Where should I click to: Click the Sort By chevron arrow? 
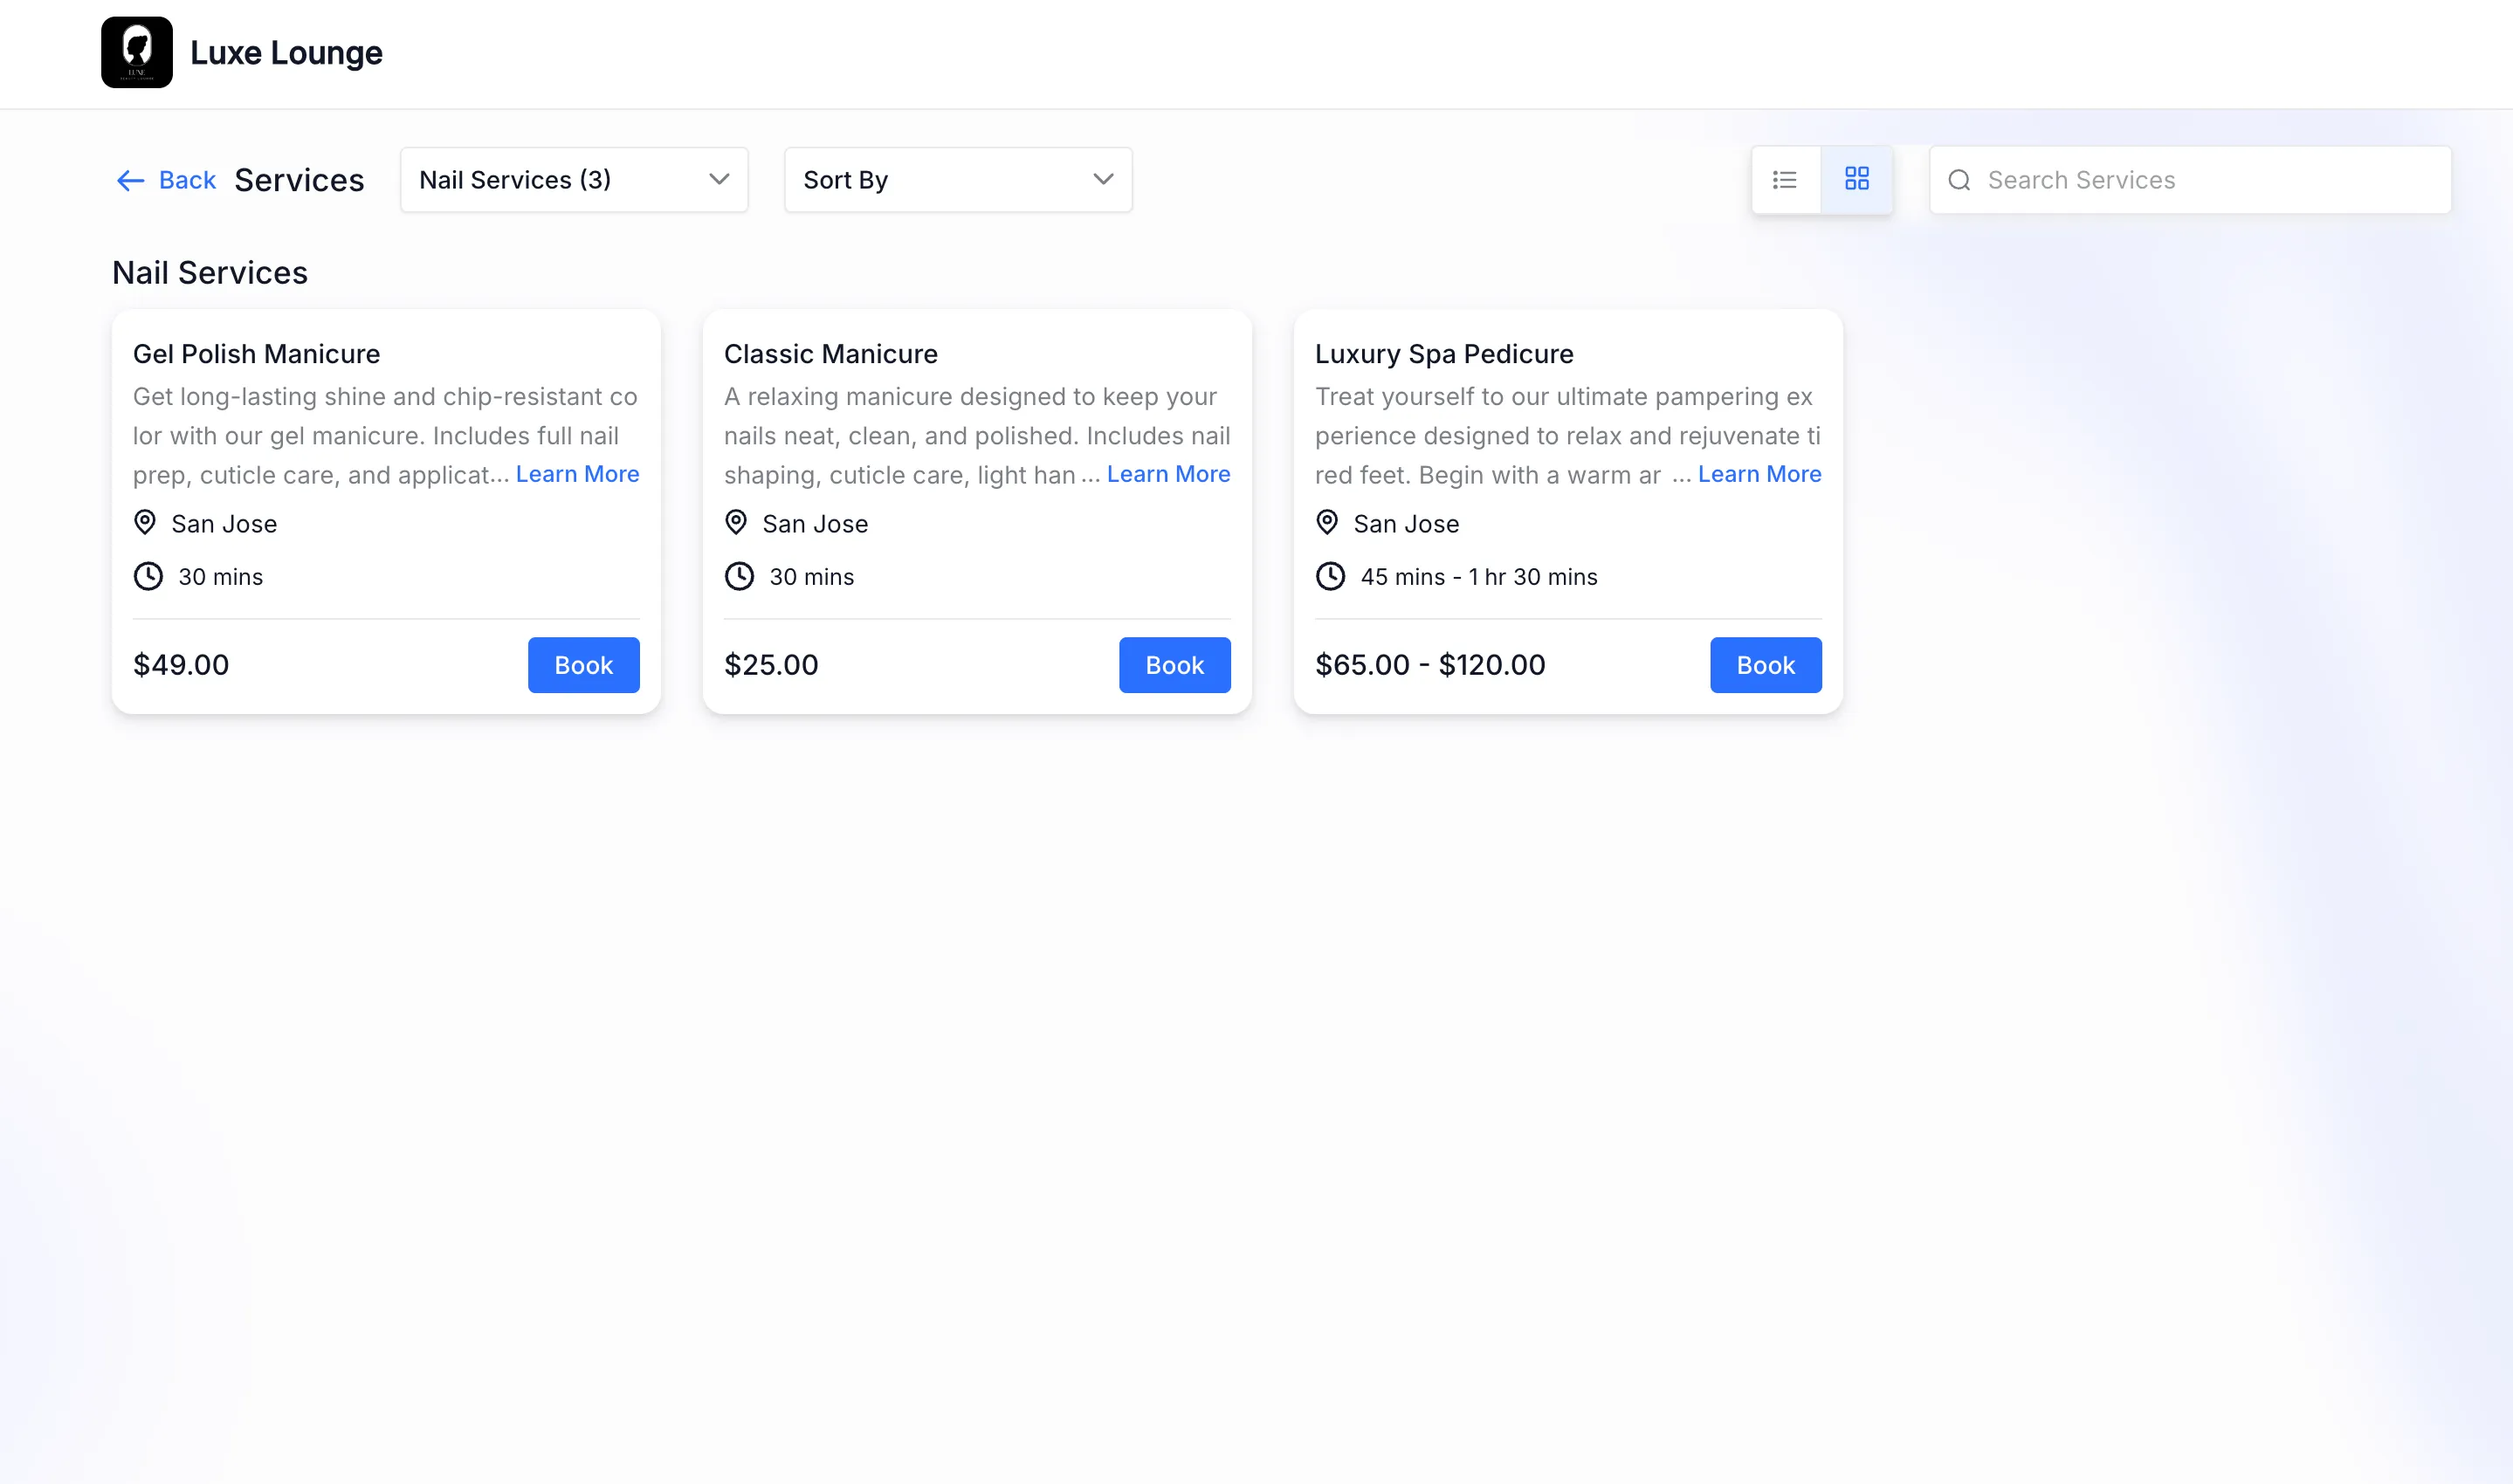coord(1103,180)
